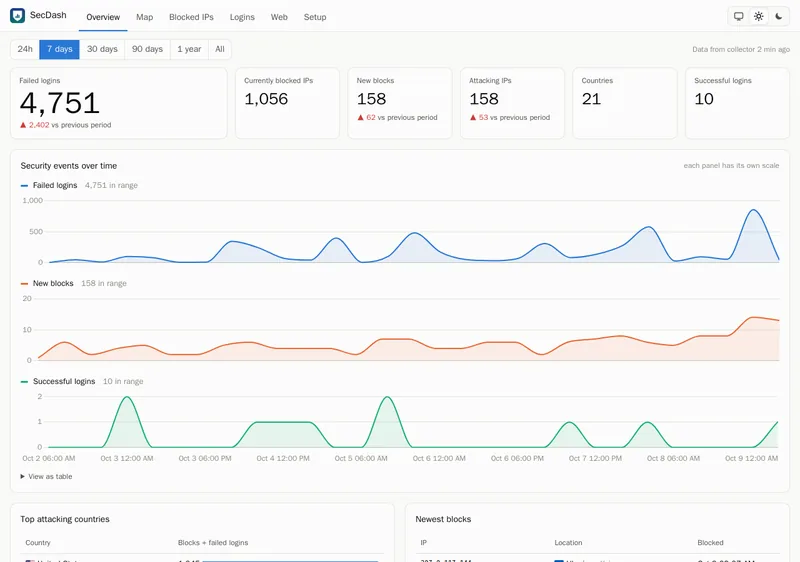Go to the Blocked IPs tab
This screenshot has height=562, width=800.
[191, 17]
